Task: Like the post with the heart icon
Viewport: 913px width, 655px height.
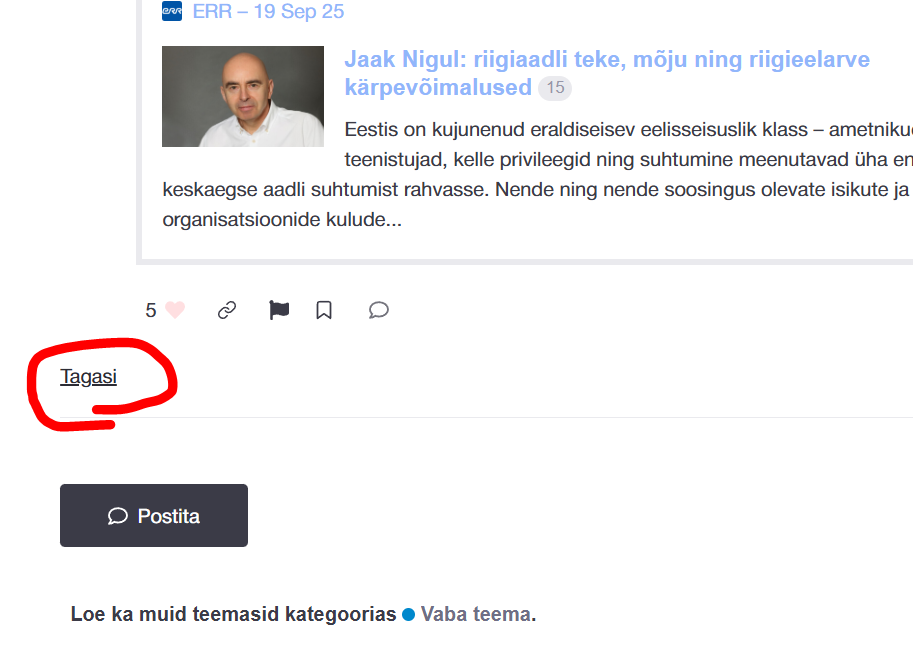Action: [175, 310]
